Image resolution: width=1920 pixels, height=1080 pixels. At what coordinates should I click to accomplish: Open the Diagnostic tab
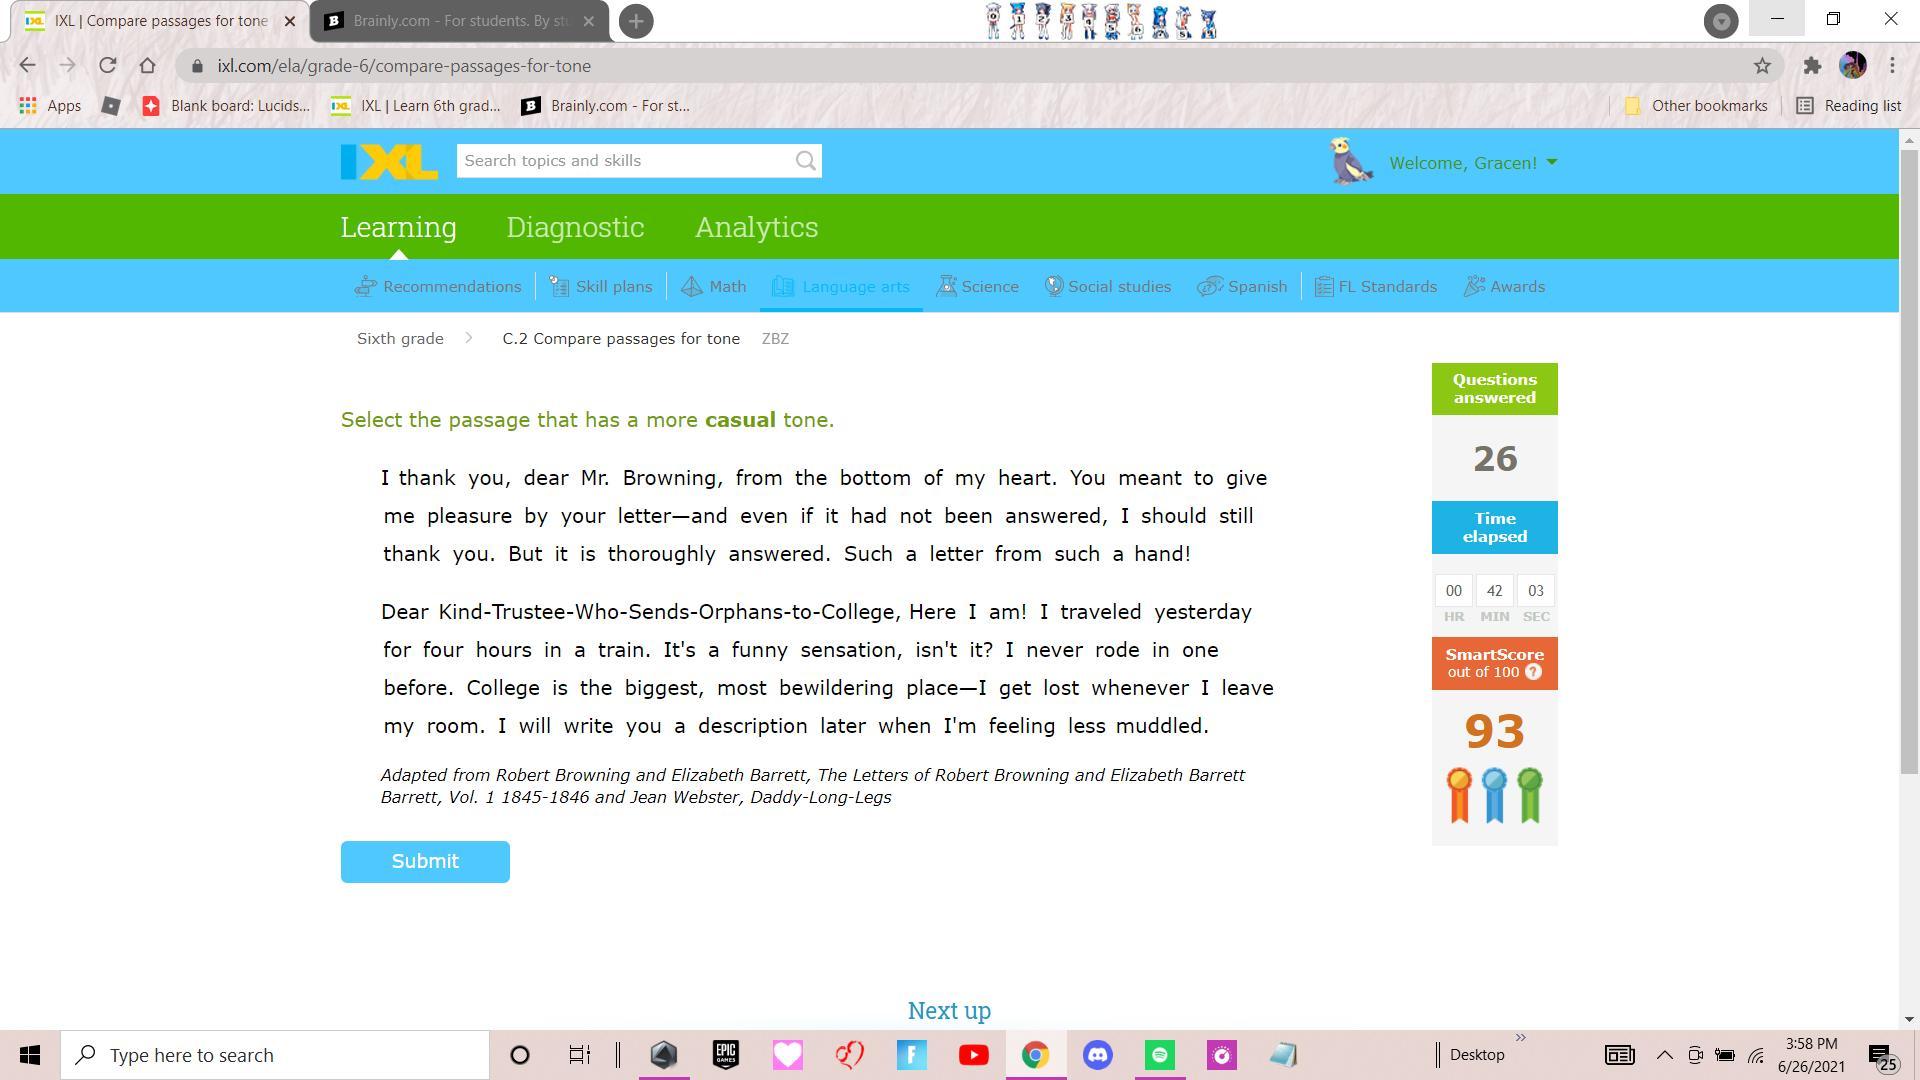(575, 227)
